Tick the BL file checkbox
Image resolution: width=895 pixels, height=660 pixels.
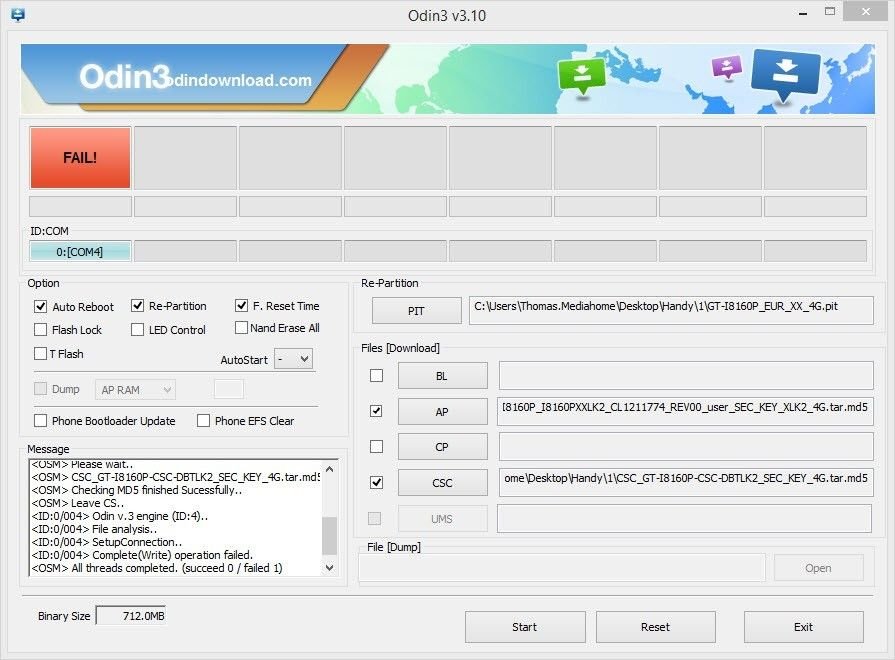click(x=376, y=376)
